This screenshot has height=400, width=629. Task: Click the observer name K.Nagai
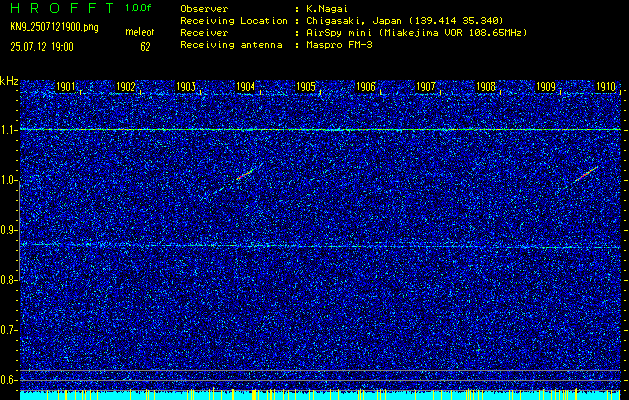[x=327, y=8]
